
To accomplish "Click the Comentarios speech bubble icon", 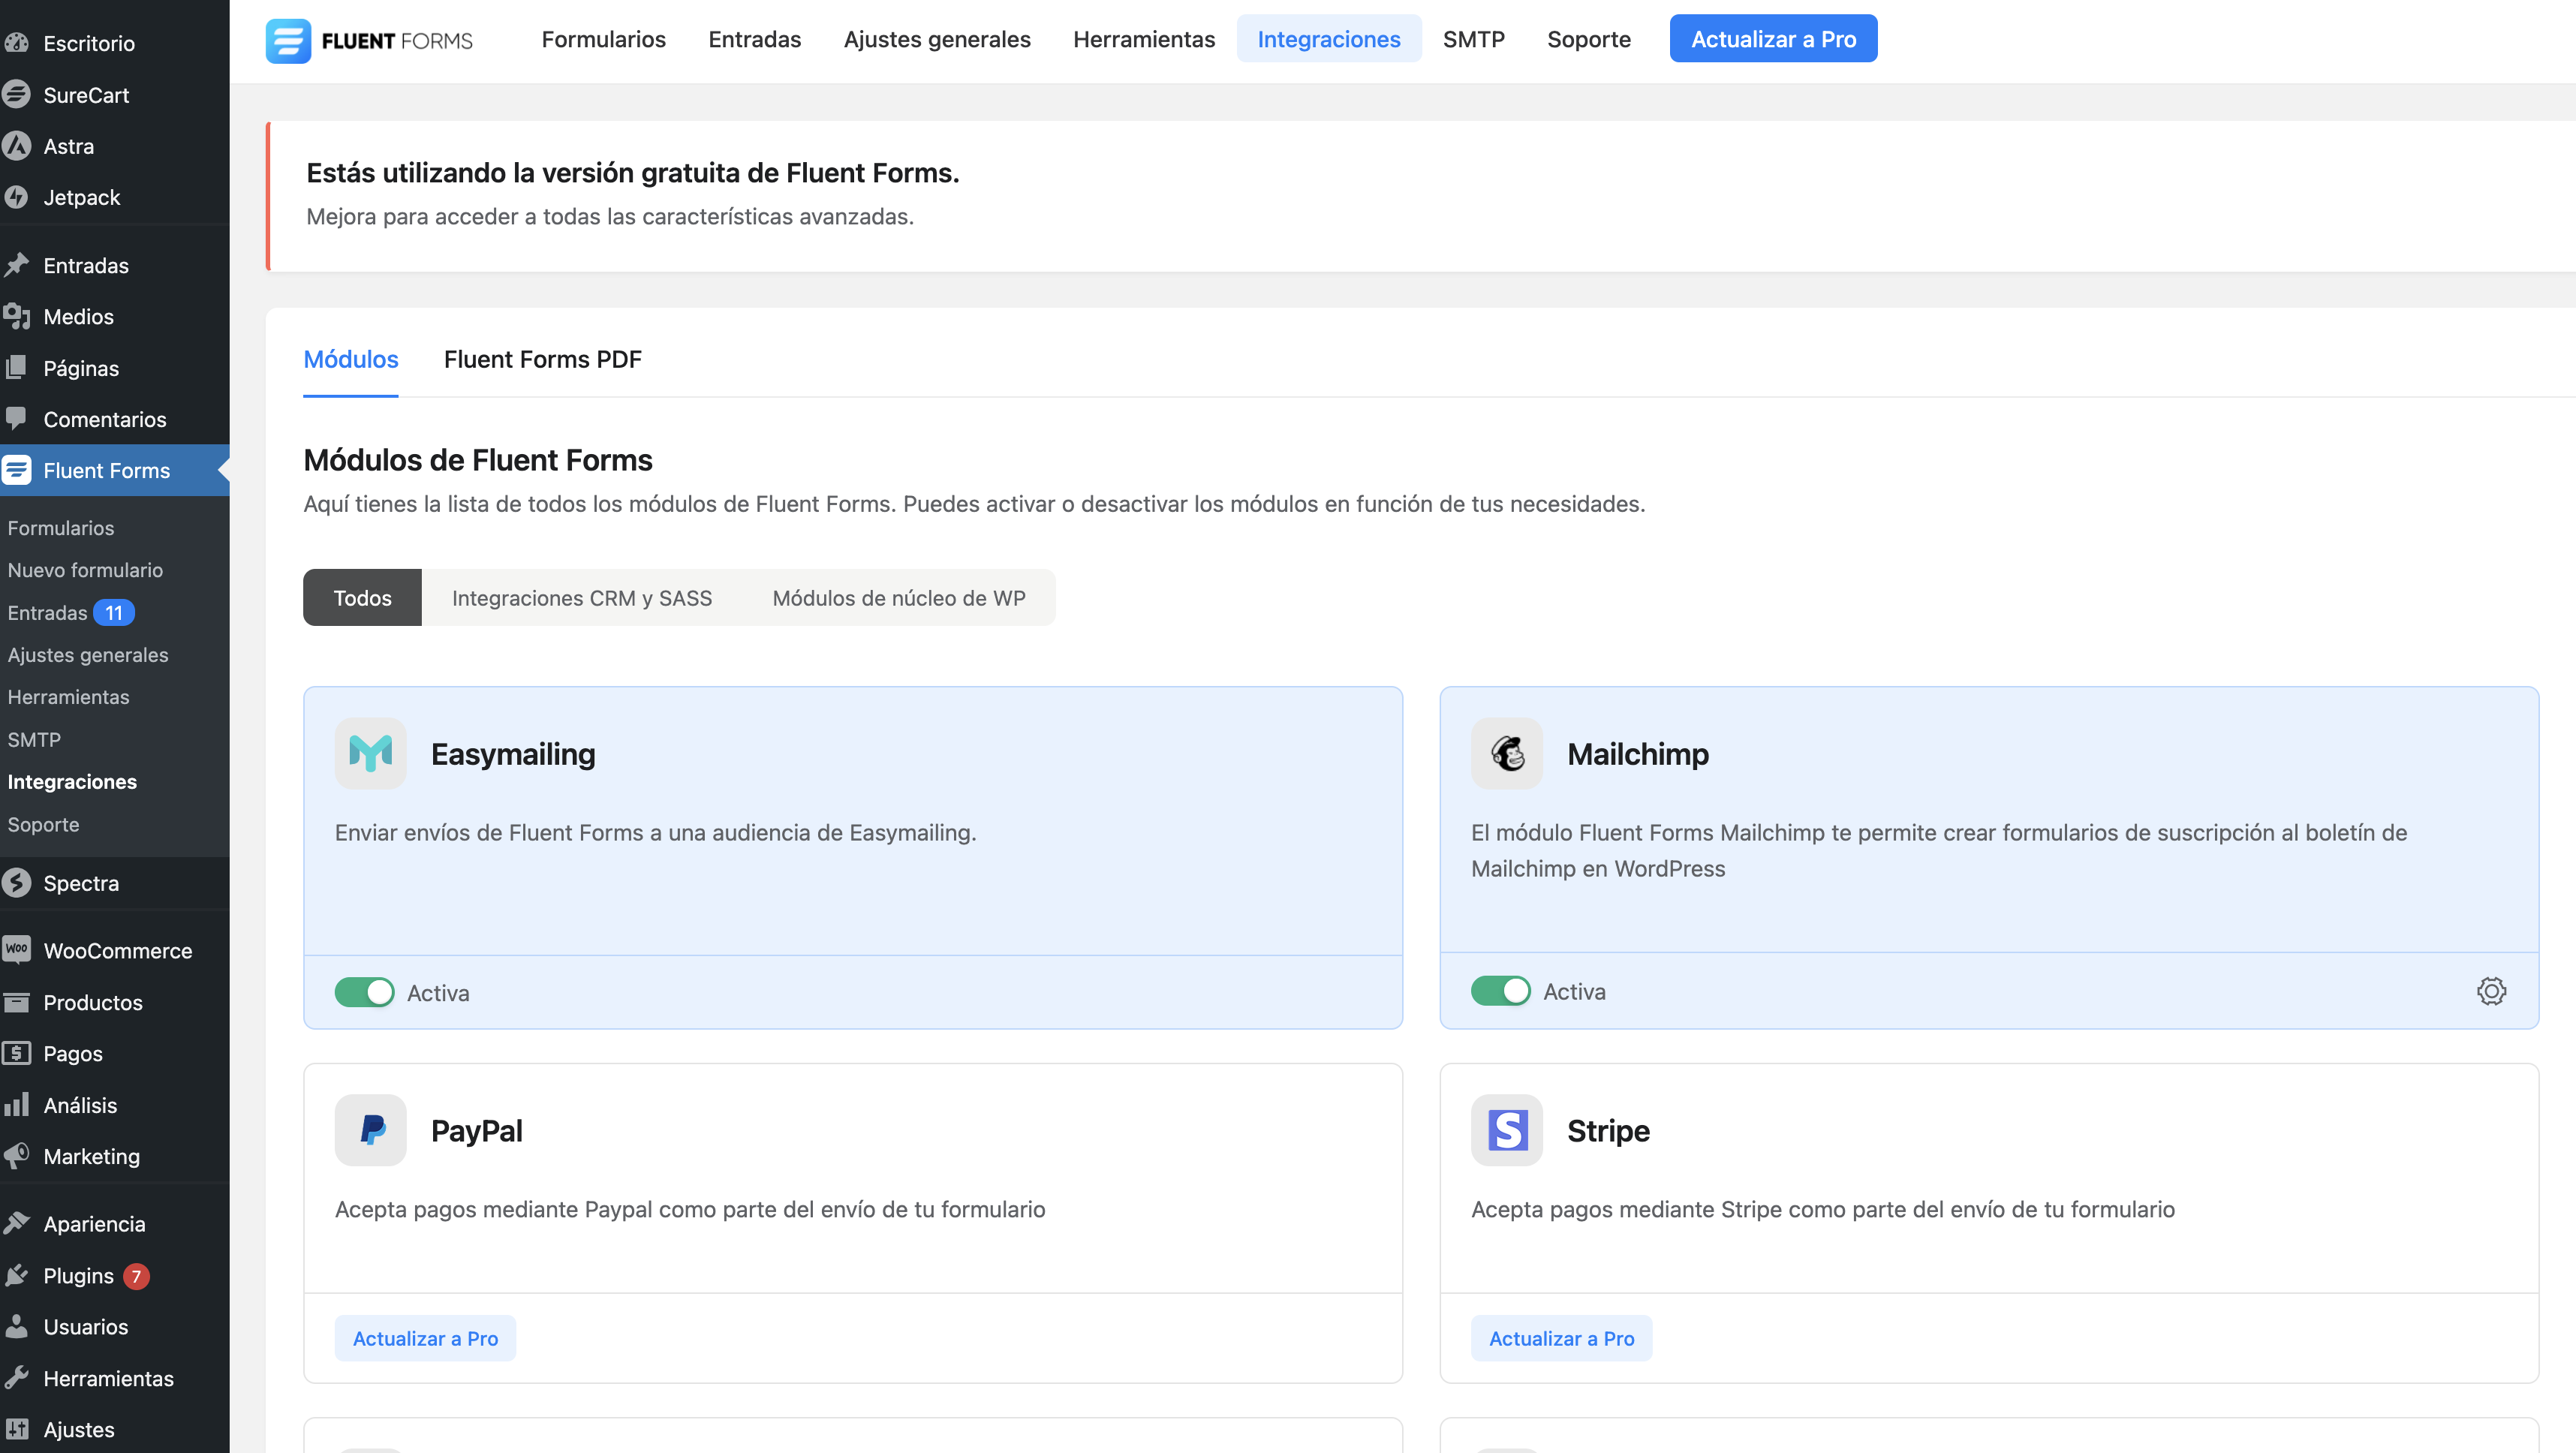I will [16, 419].
